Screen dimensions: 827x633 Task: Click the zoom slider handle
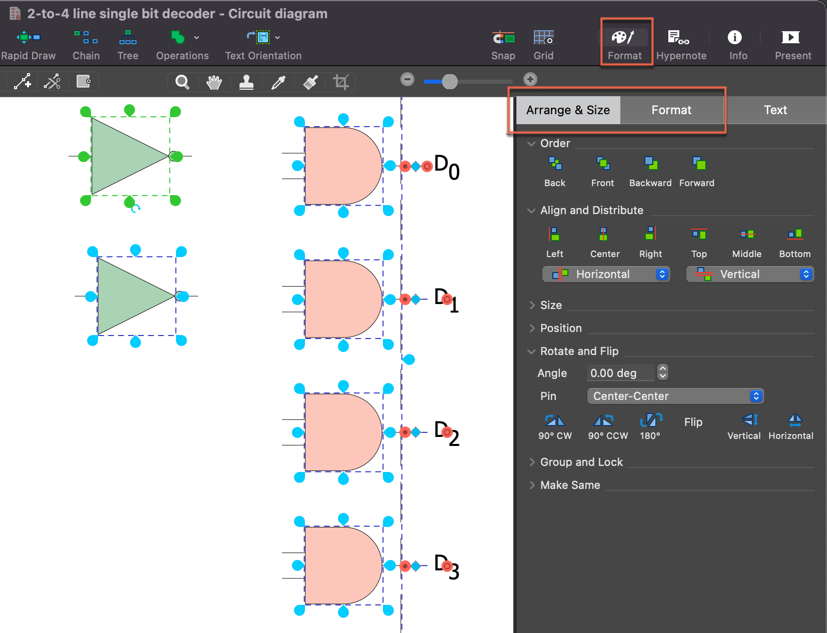coord(449,81)
